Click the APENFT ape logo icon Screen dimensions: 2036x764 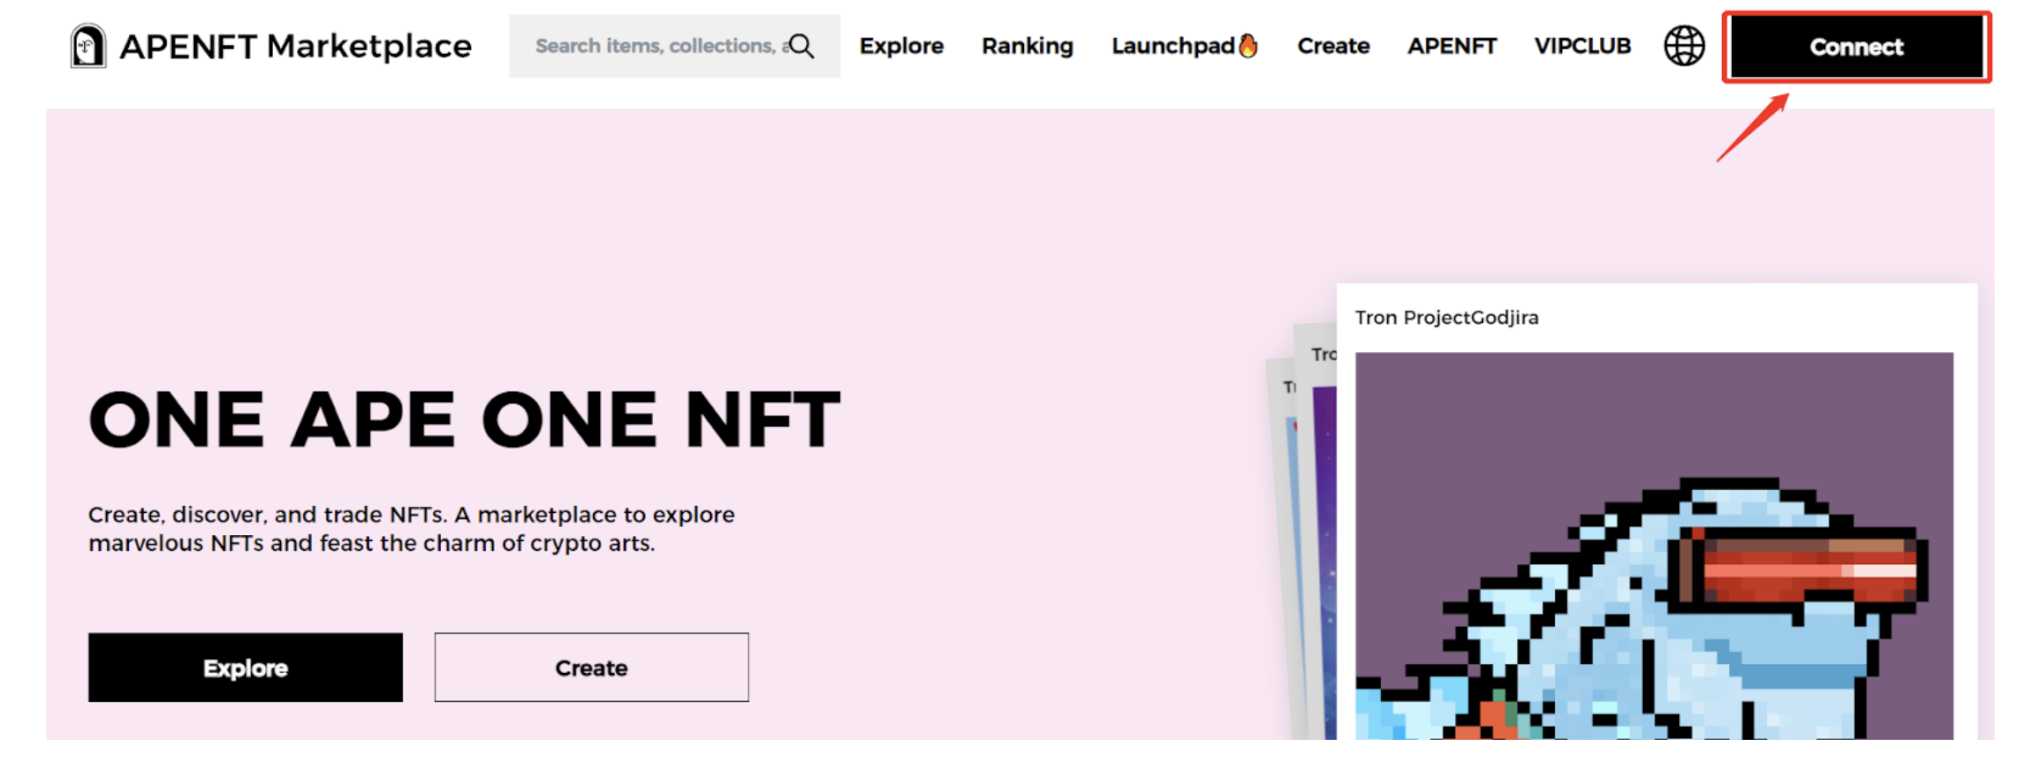88,46
